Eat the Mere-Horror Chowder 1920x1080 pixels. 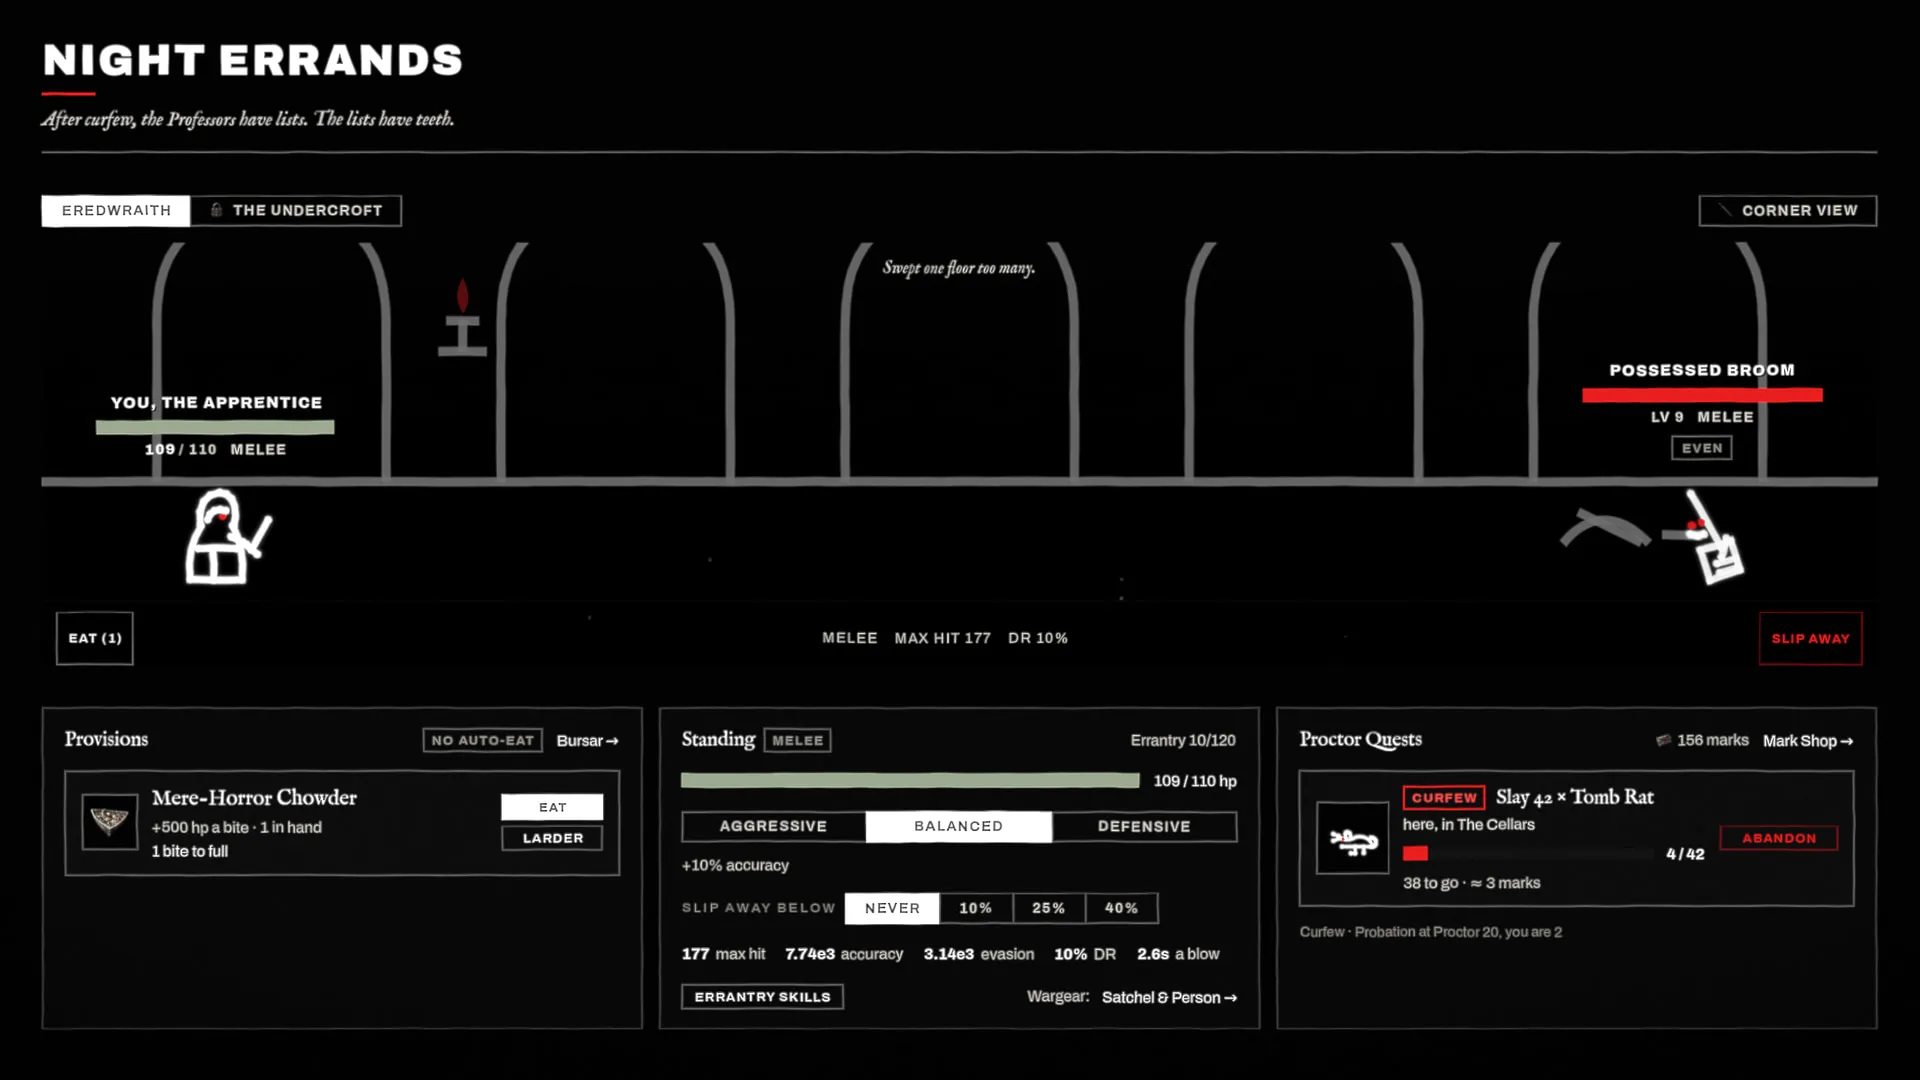552,807
